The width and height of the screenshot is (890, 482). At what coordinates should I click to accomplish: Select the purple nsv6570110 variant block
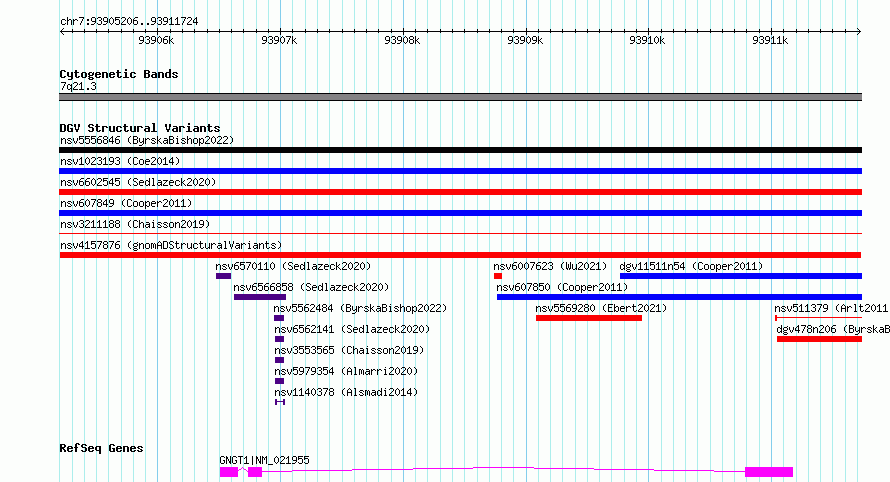pyautogui.click(x=224, y=276)
